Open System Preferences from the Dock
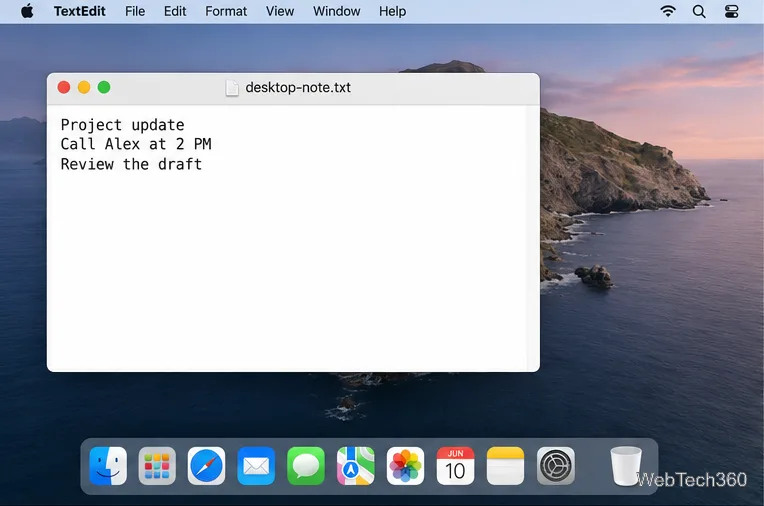 click(555, 466)
